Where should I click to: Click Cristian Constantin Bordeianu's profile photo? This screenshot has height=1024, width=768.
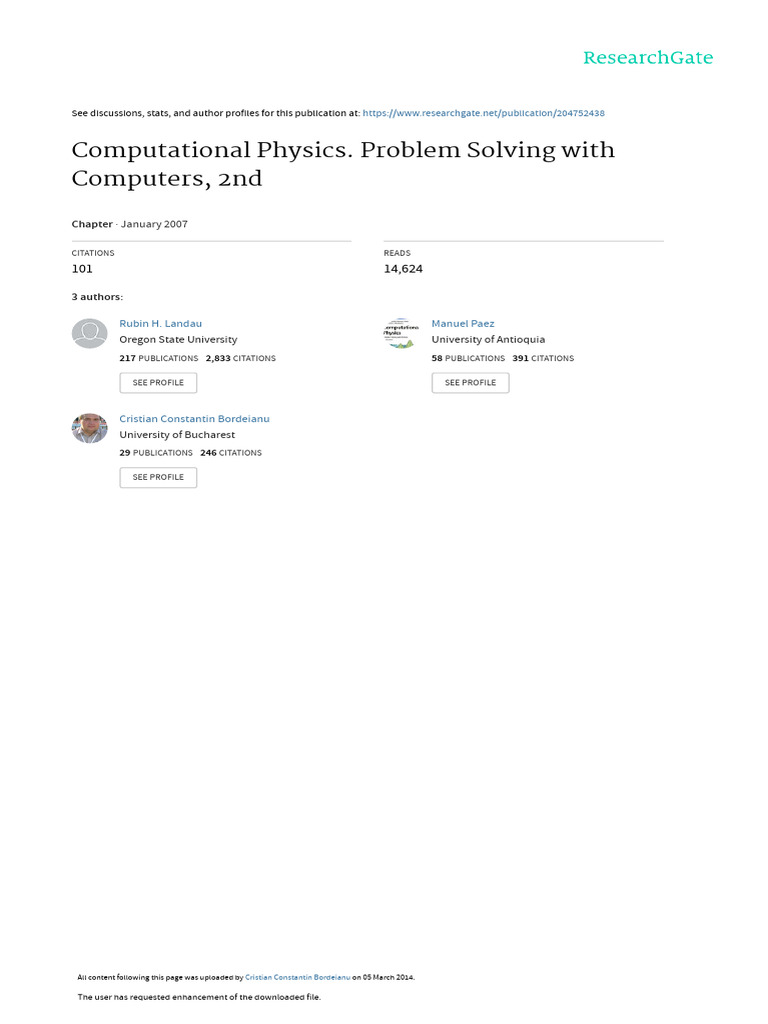point(89,428)
